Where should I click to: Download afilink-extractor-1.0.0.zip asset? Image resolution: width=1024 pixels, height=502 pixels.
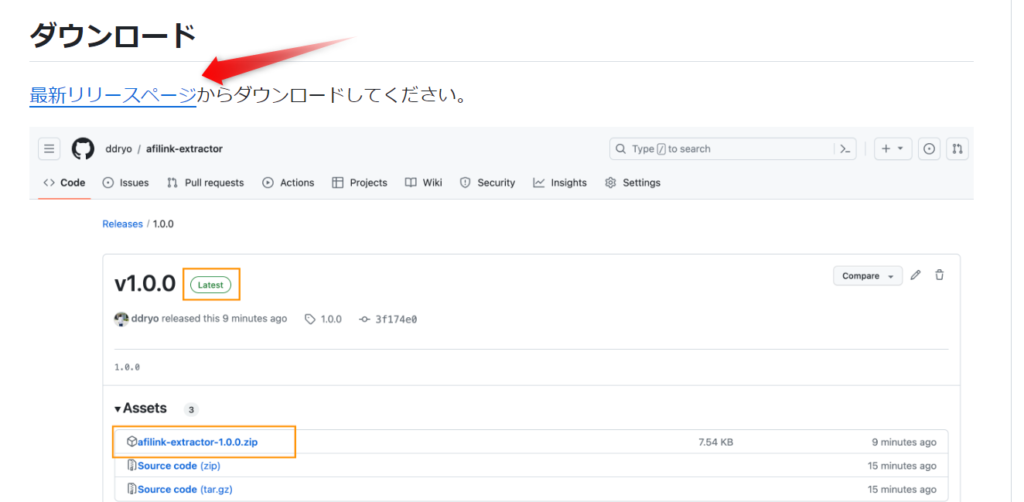pos(197,442)
